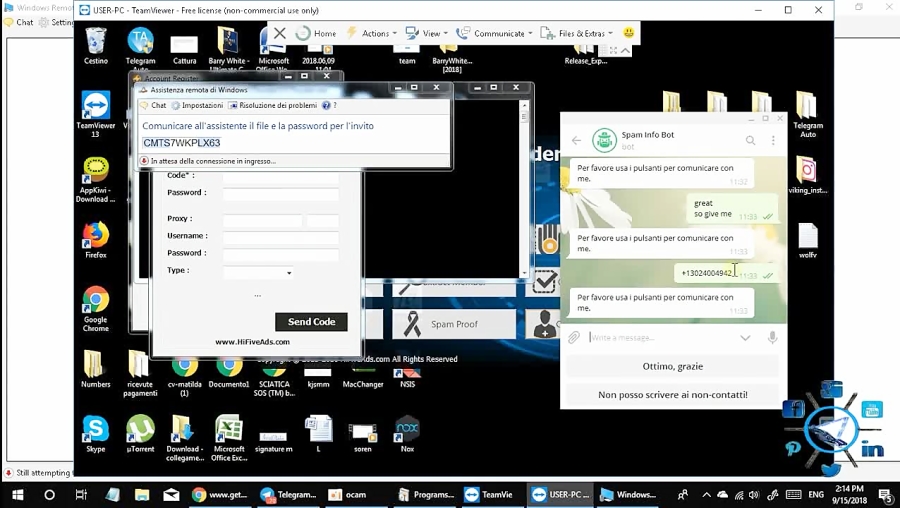Image resolution: width=900 pixels, height=508 pixels.
Task: Open the TeamViewer 13 desktop shortcut
Action: pos(96,114)
